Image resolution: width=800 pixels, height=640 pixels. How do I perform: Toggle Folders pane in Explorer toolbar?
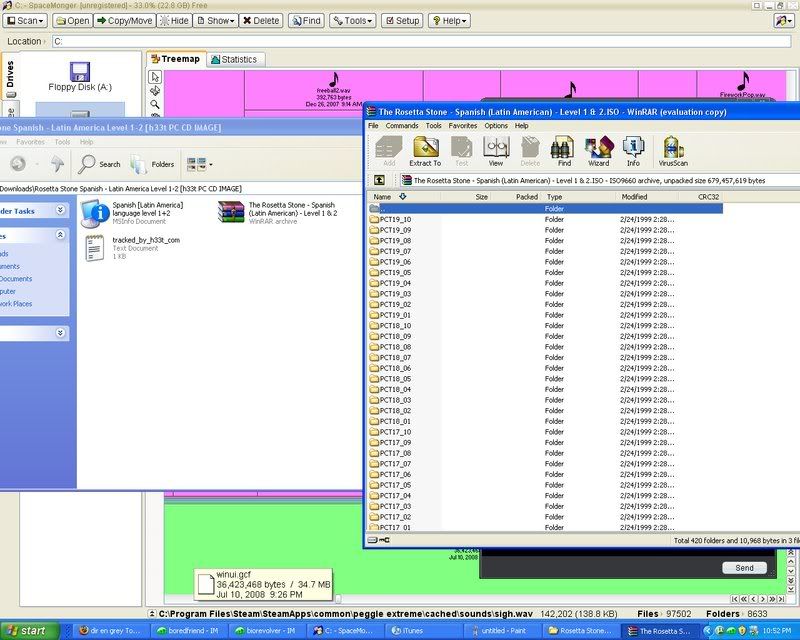click(x=152, y=164)
